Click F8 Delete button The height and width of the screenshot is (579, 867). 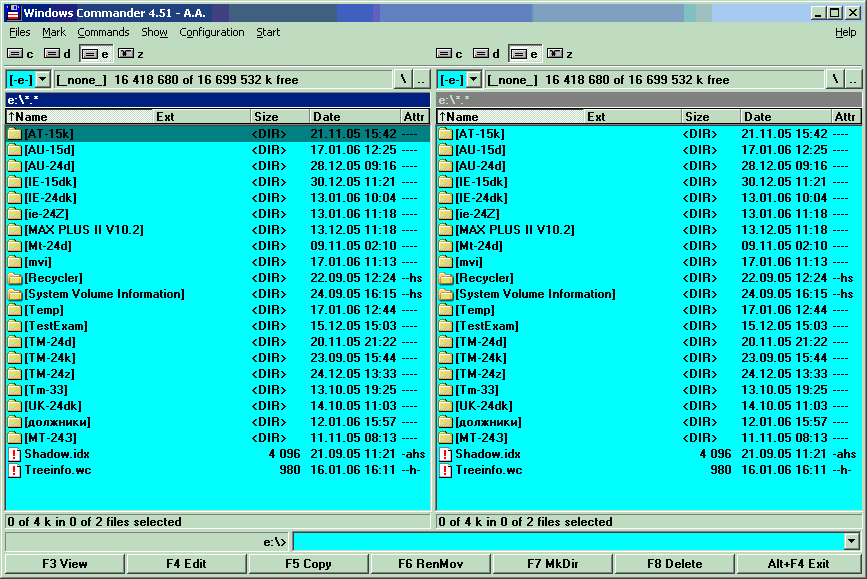click(675, 564)
